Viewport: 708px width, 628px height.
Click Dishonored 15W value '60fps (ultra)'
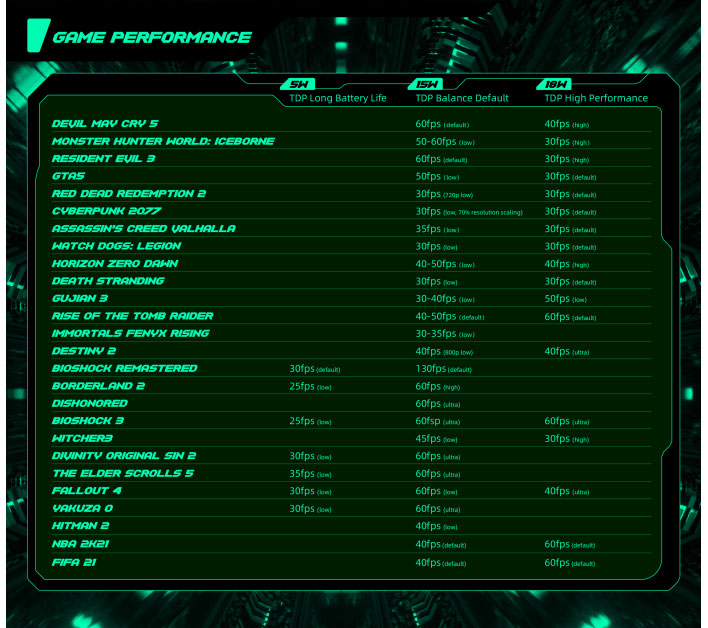point(438,404)
